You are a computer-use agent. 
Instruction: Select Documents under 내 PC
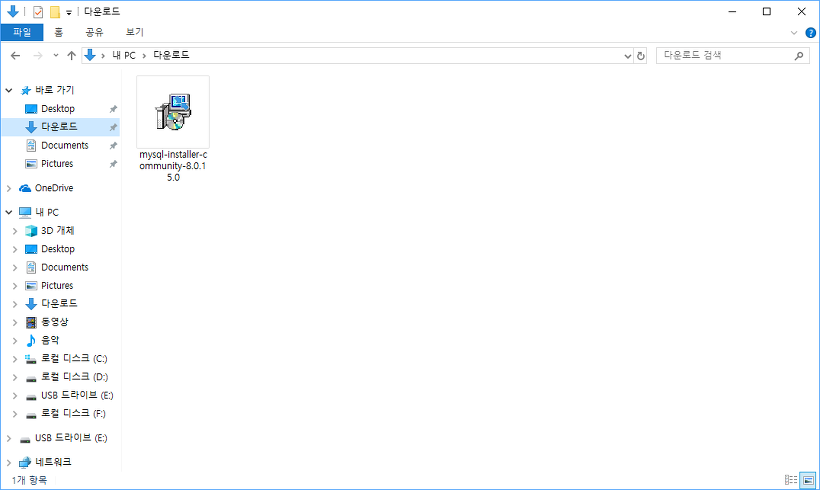[x=64, y=267]
